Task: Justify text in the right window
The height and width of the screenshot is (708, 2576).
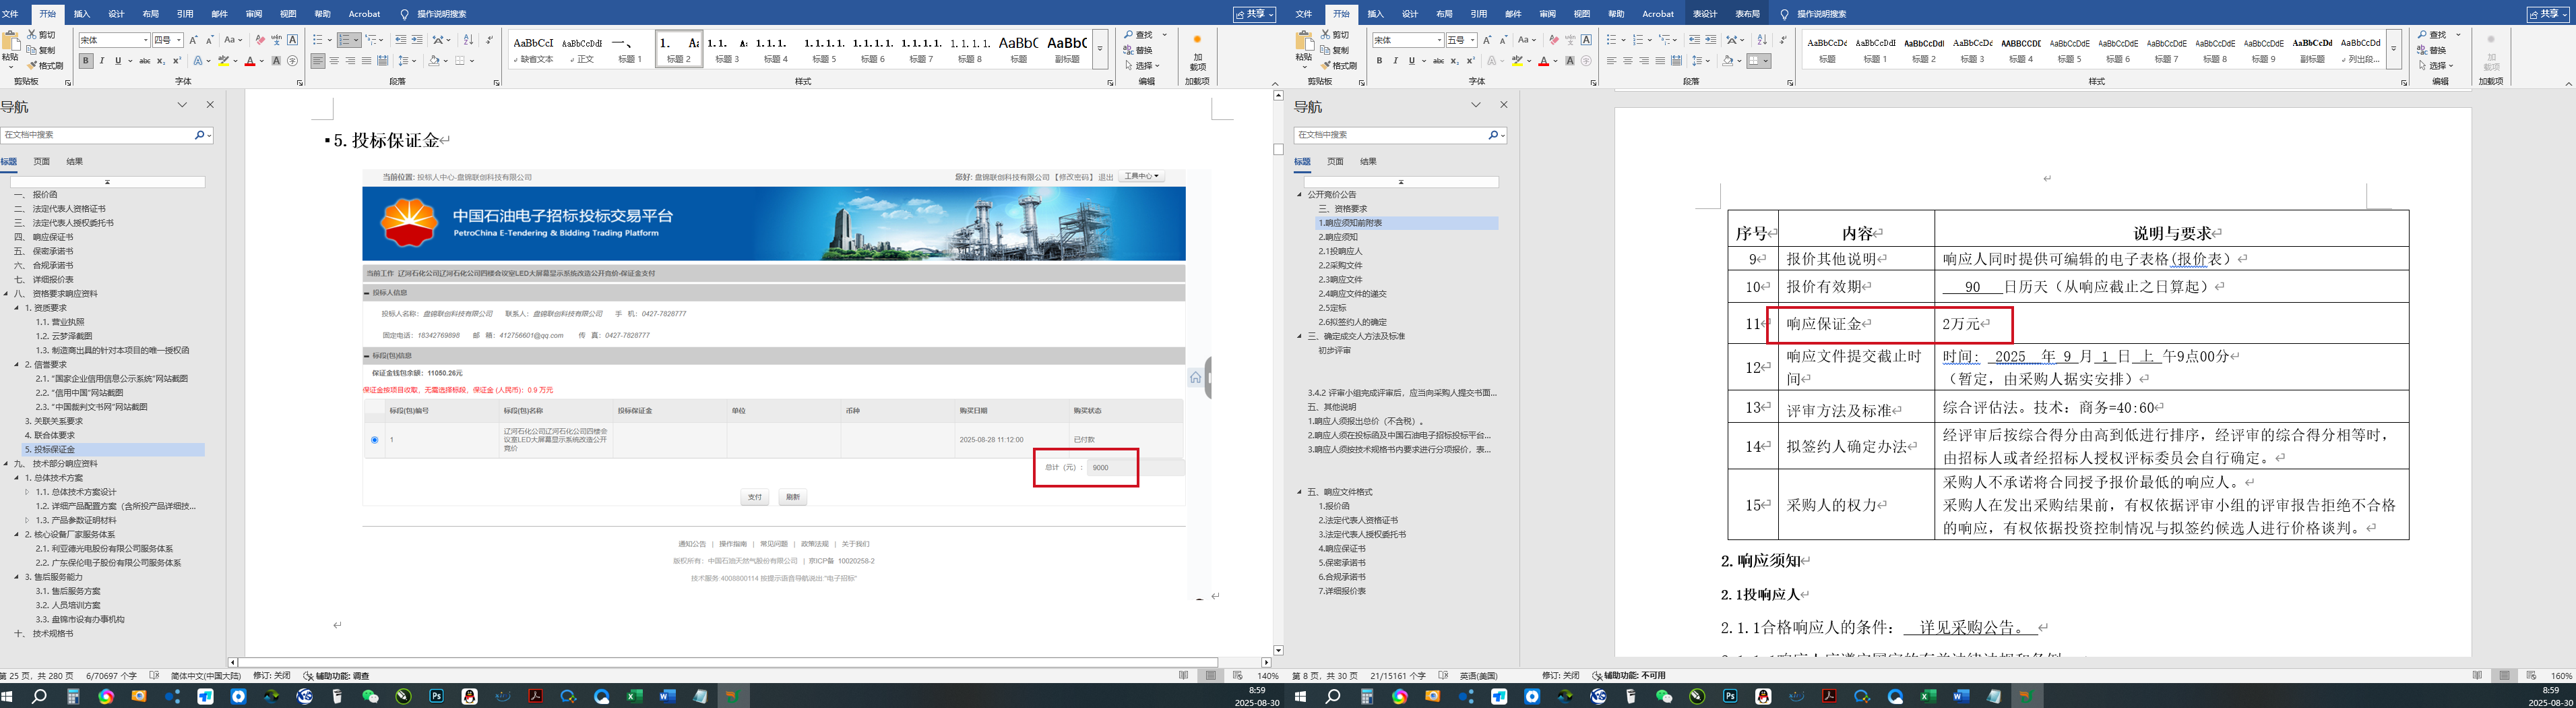Action: tap(1660, 61)
